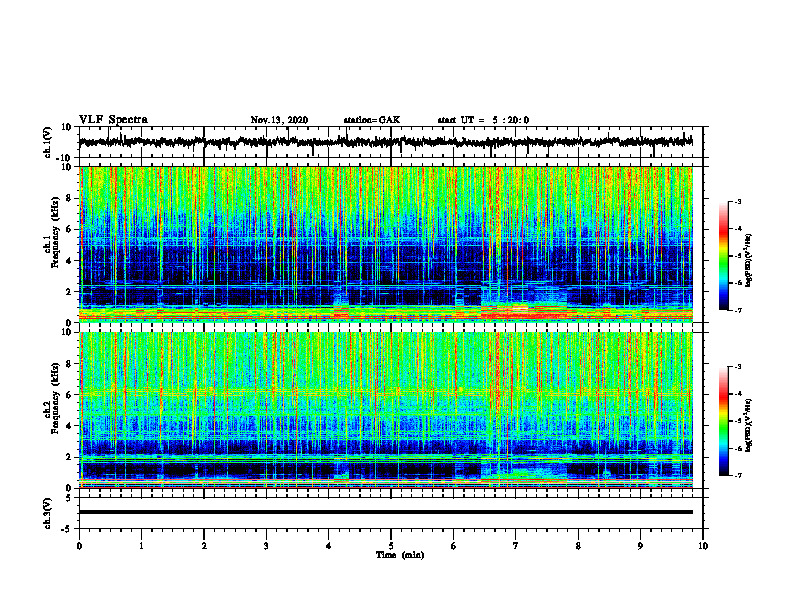
Task: Click the "5" tick on ch.3(V) axis
Action: [x=70, y=498]
